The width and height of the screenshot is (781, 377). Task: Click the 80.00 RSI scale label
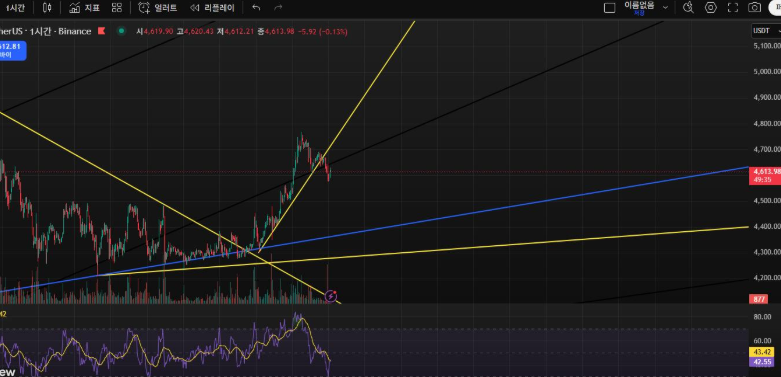tap(763, 317)
